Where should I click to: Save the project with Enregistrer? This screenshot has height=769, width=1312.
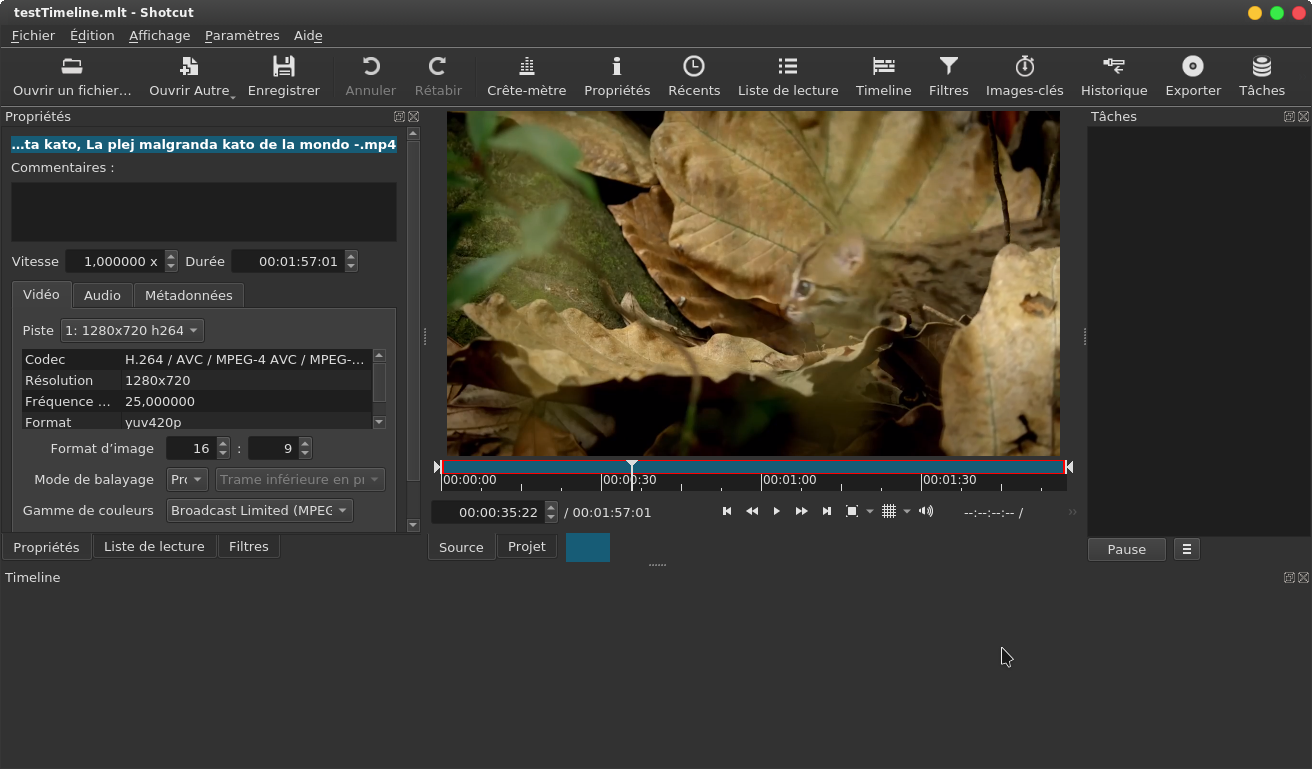(284, 76)
